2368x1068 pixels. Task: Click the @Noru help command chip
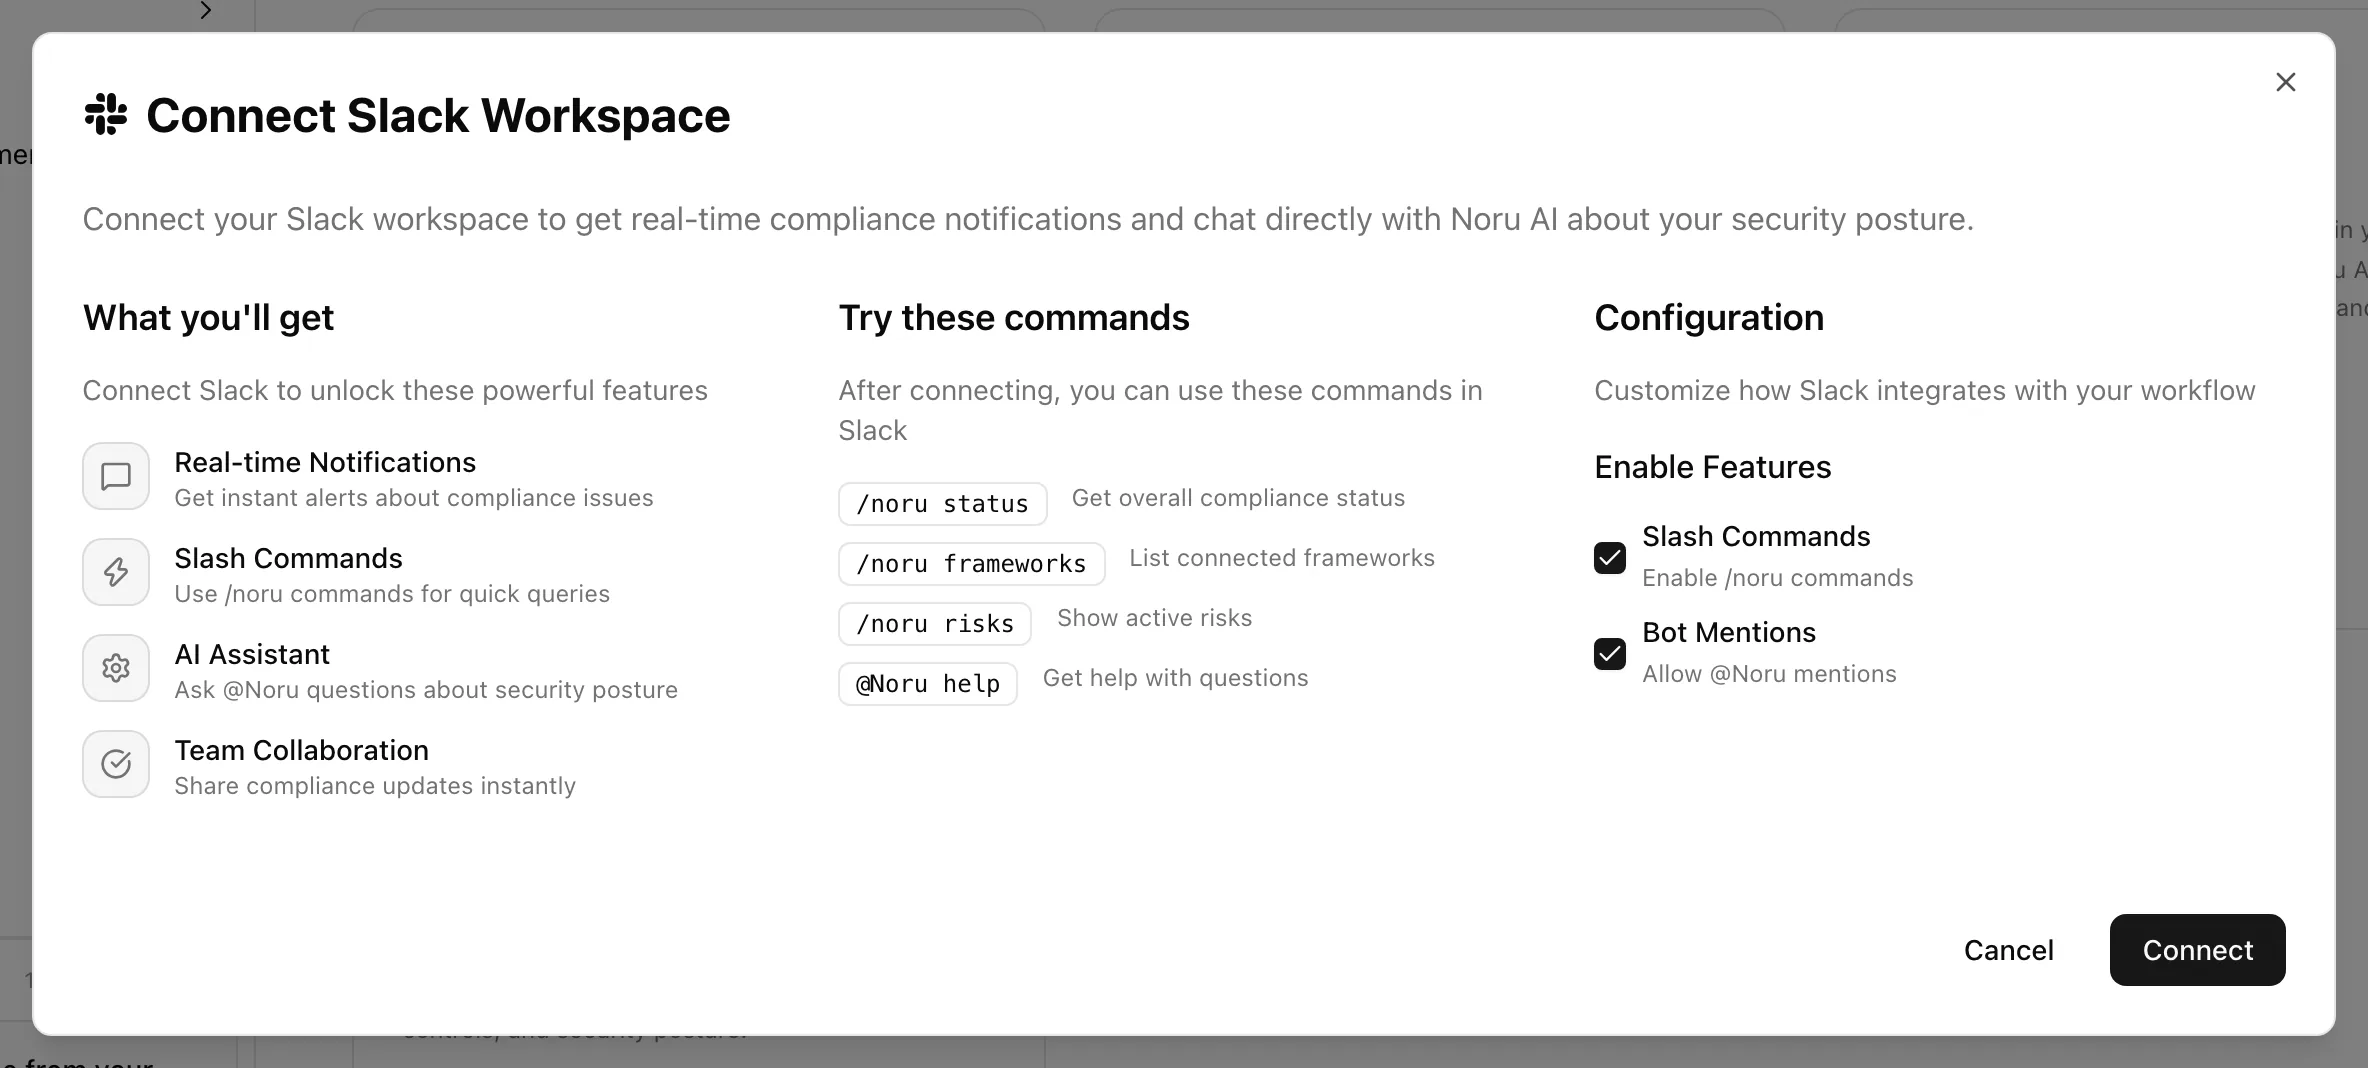point(928,684)
